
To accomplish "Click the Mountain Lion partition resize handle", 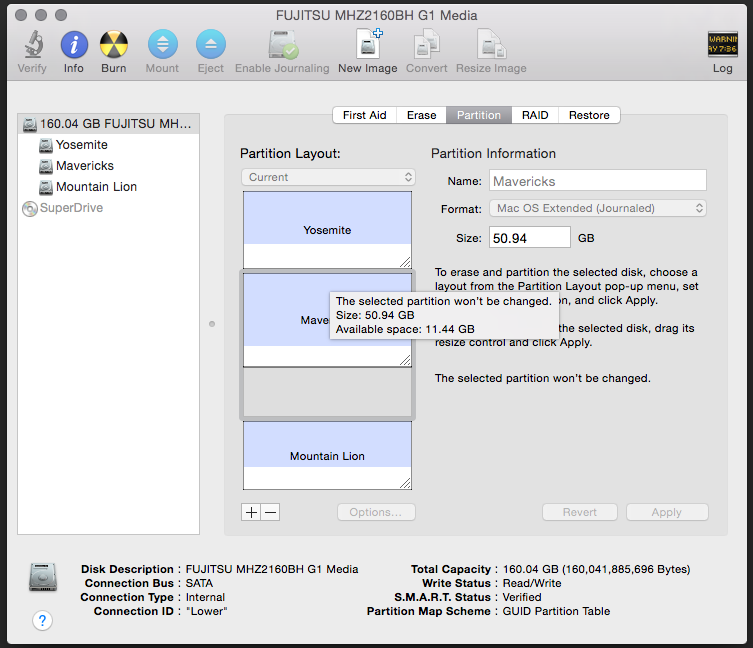I will (405, 483).
